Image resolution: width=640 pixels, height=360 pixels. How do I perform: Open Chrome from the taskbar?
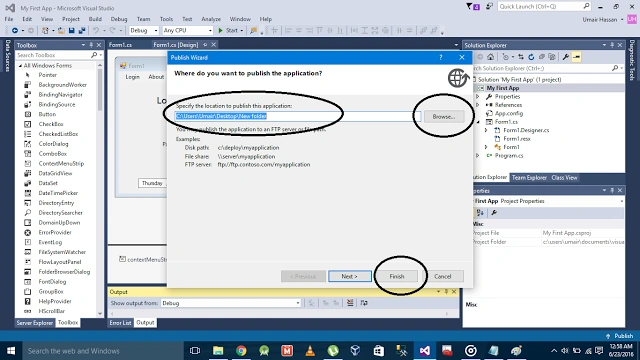(x=241, y=351)
